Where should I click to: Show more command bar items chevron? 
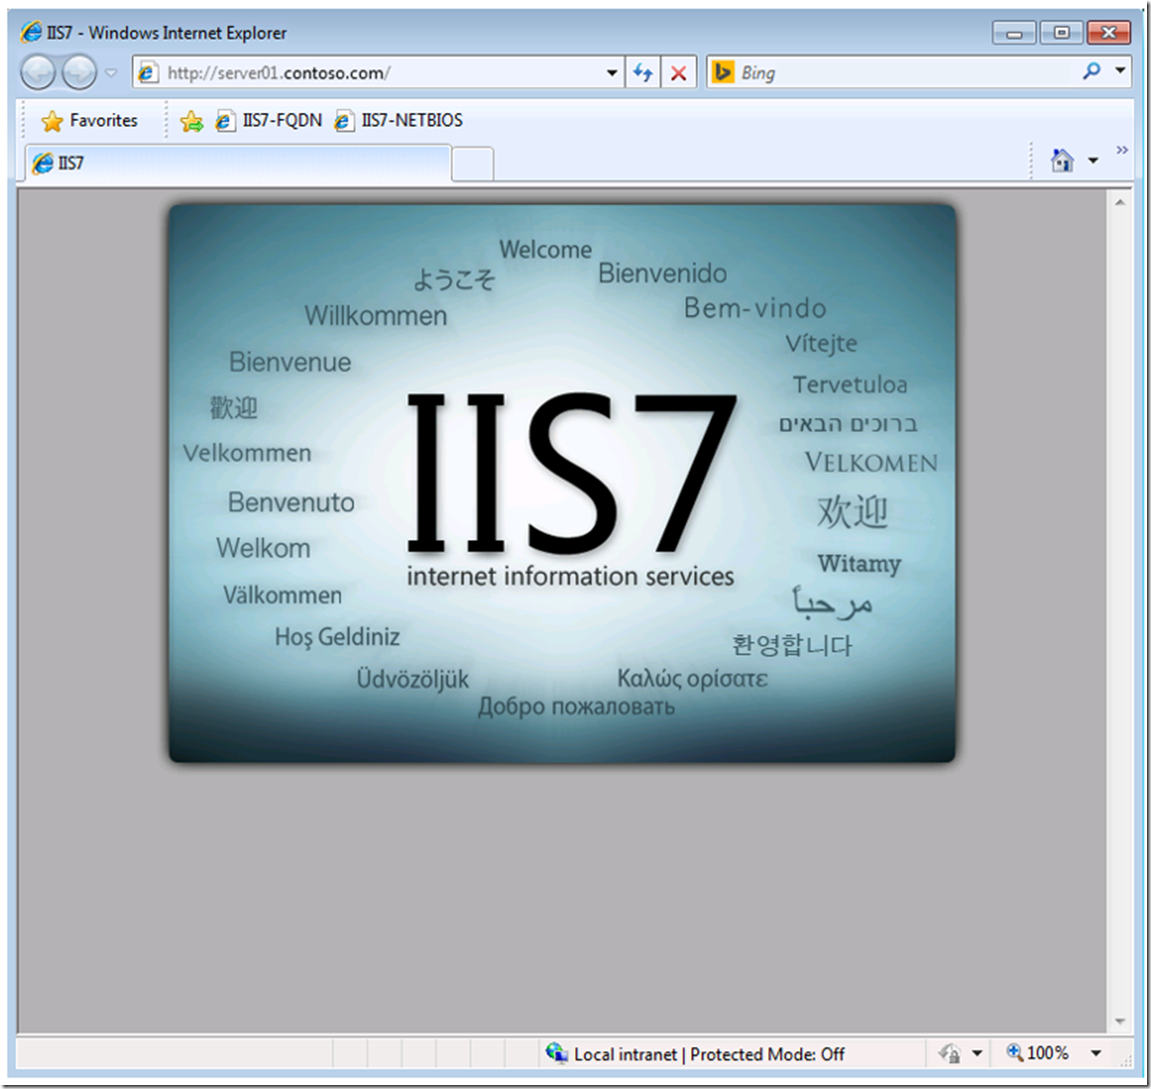[x=1122, y=150]
